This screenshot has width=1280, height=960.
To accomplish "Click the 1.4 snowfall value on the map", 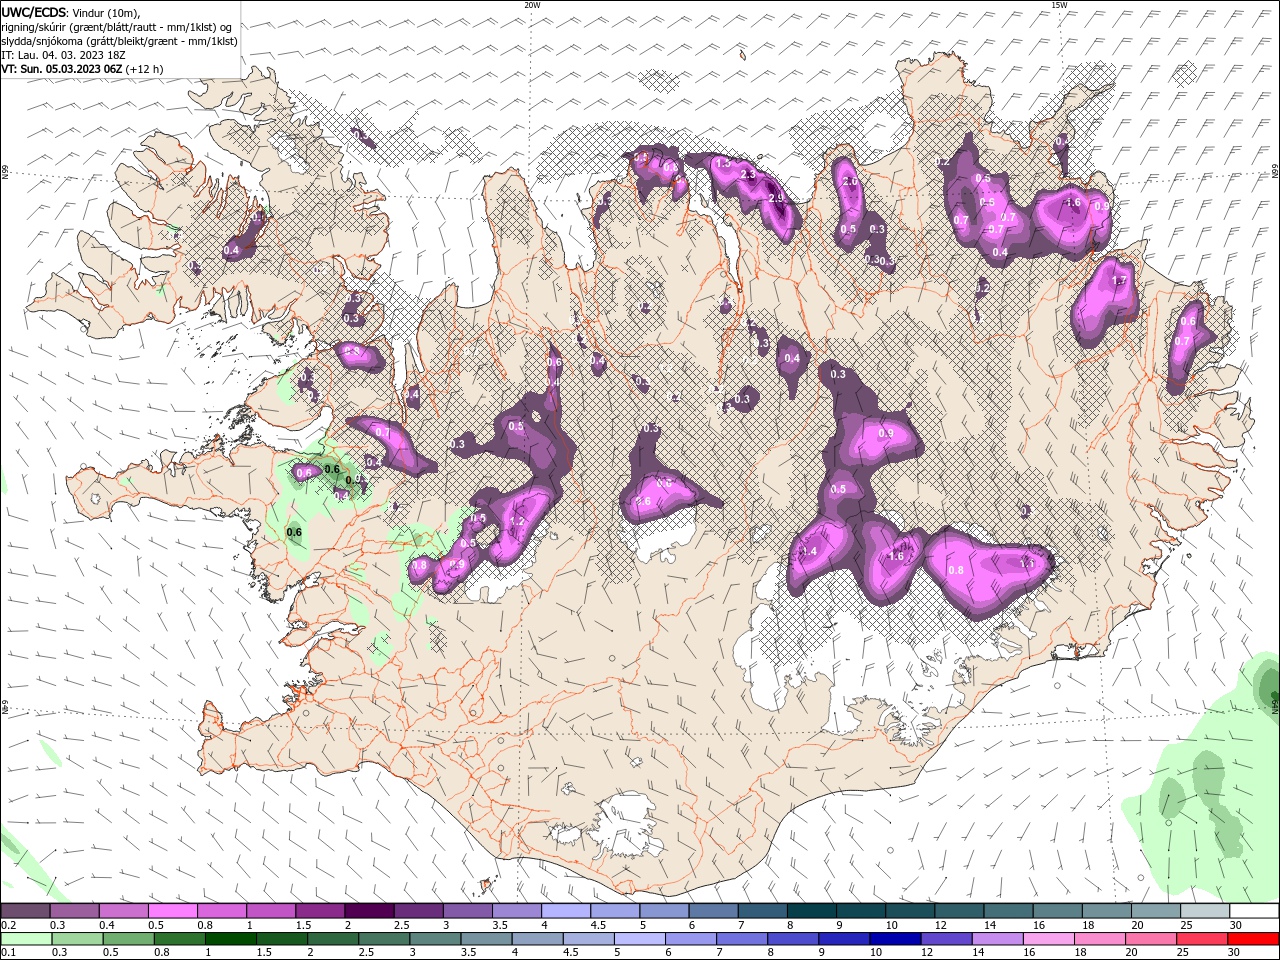I will tap(810, 552).
